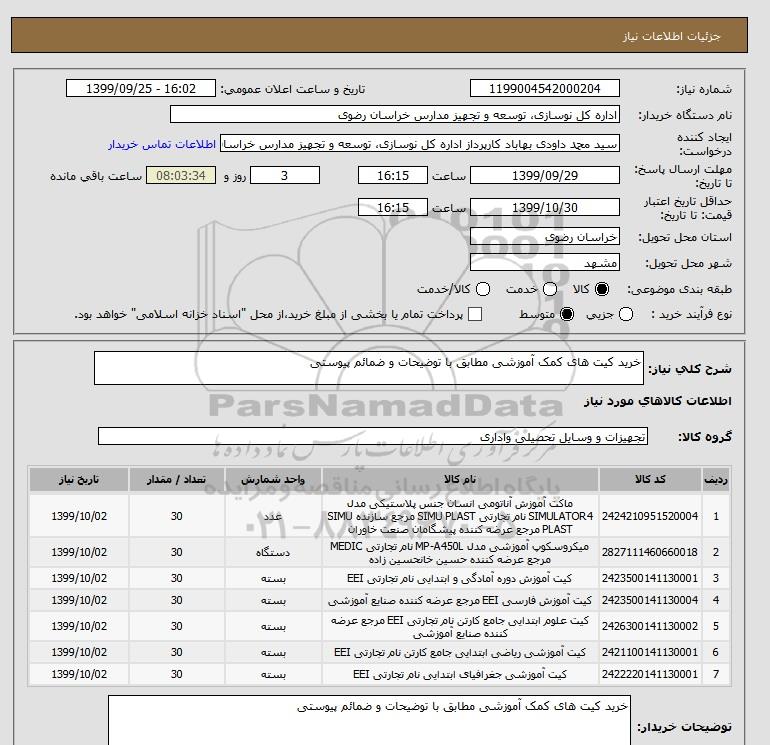Choose the جزیی purchase type radio
The image size is (770, 745).
[x=626, y=314]
